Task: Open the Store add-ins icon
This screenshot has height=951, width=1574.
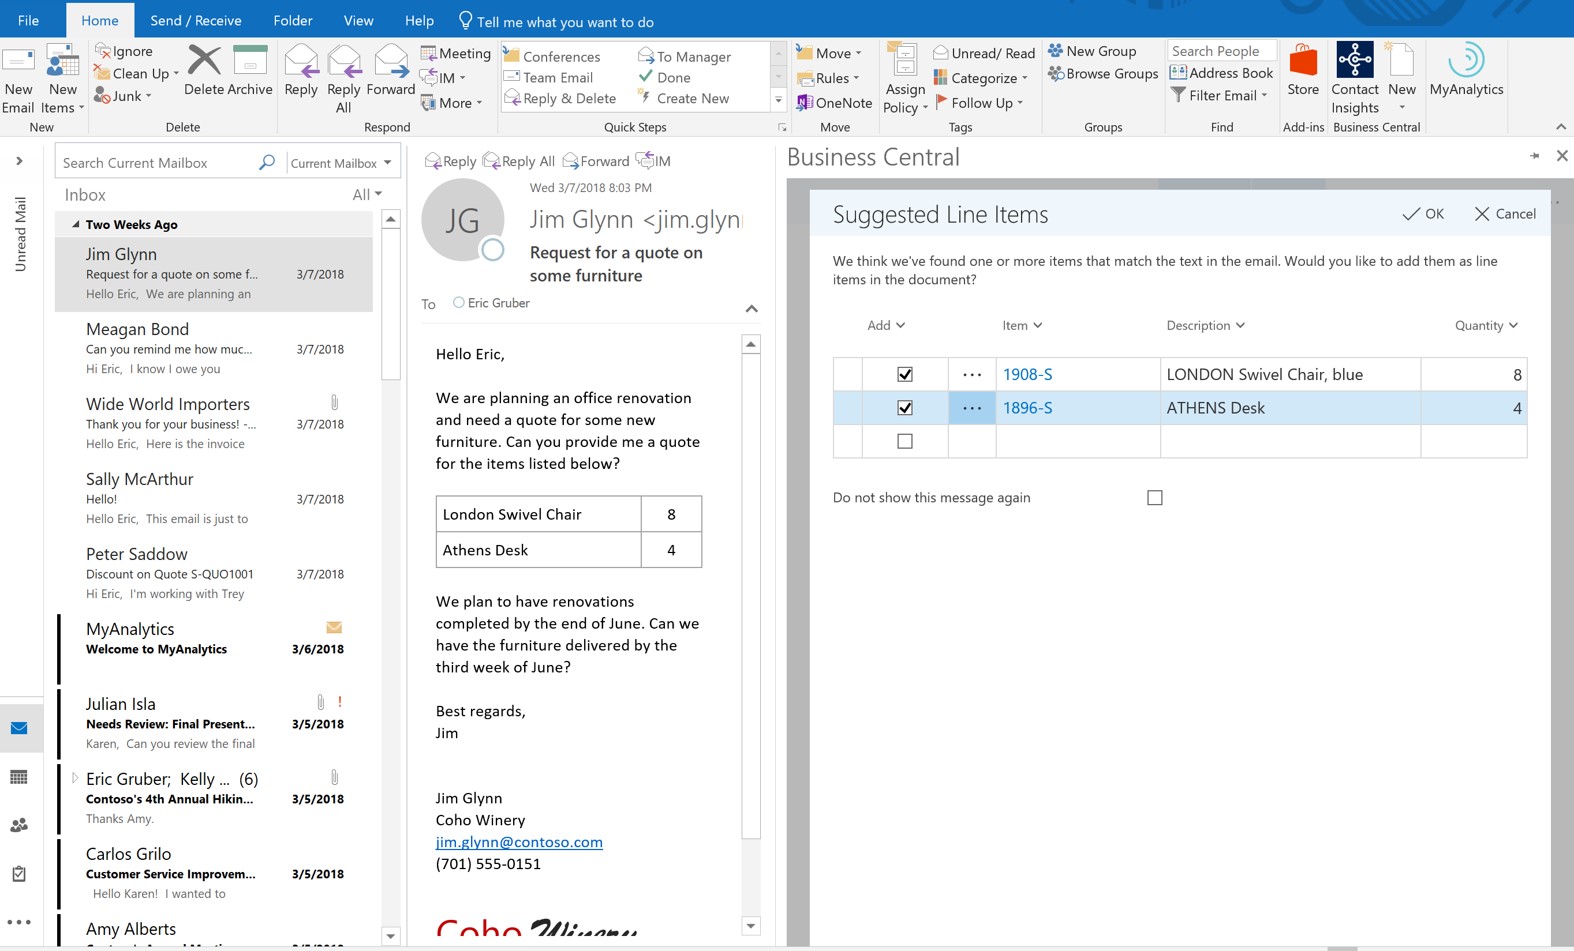Action: pyautogui.click(x=1303, y=61)
